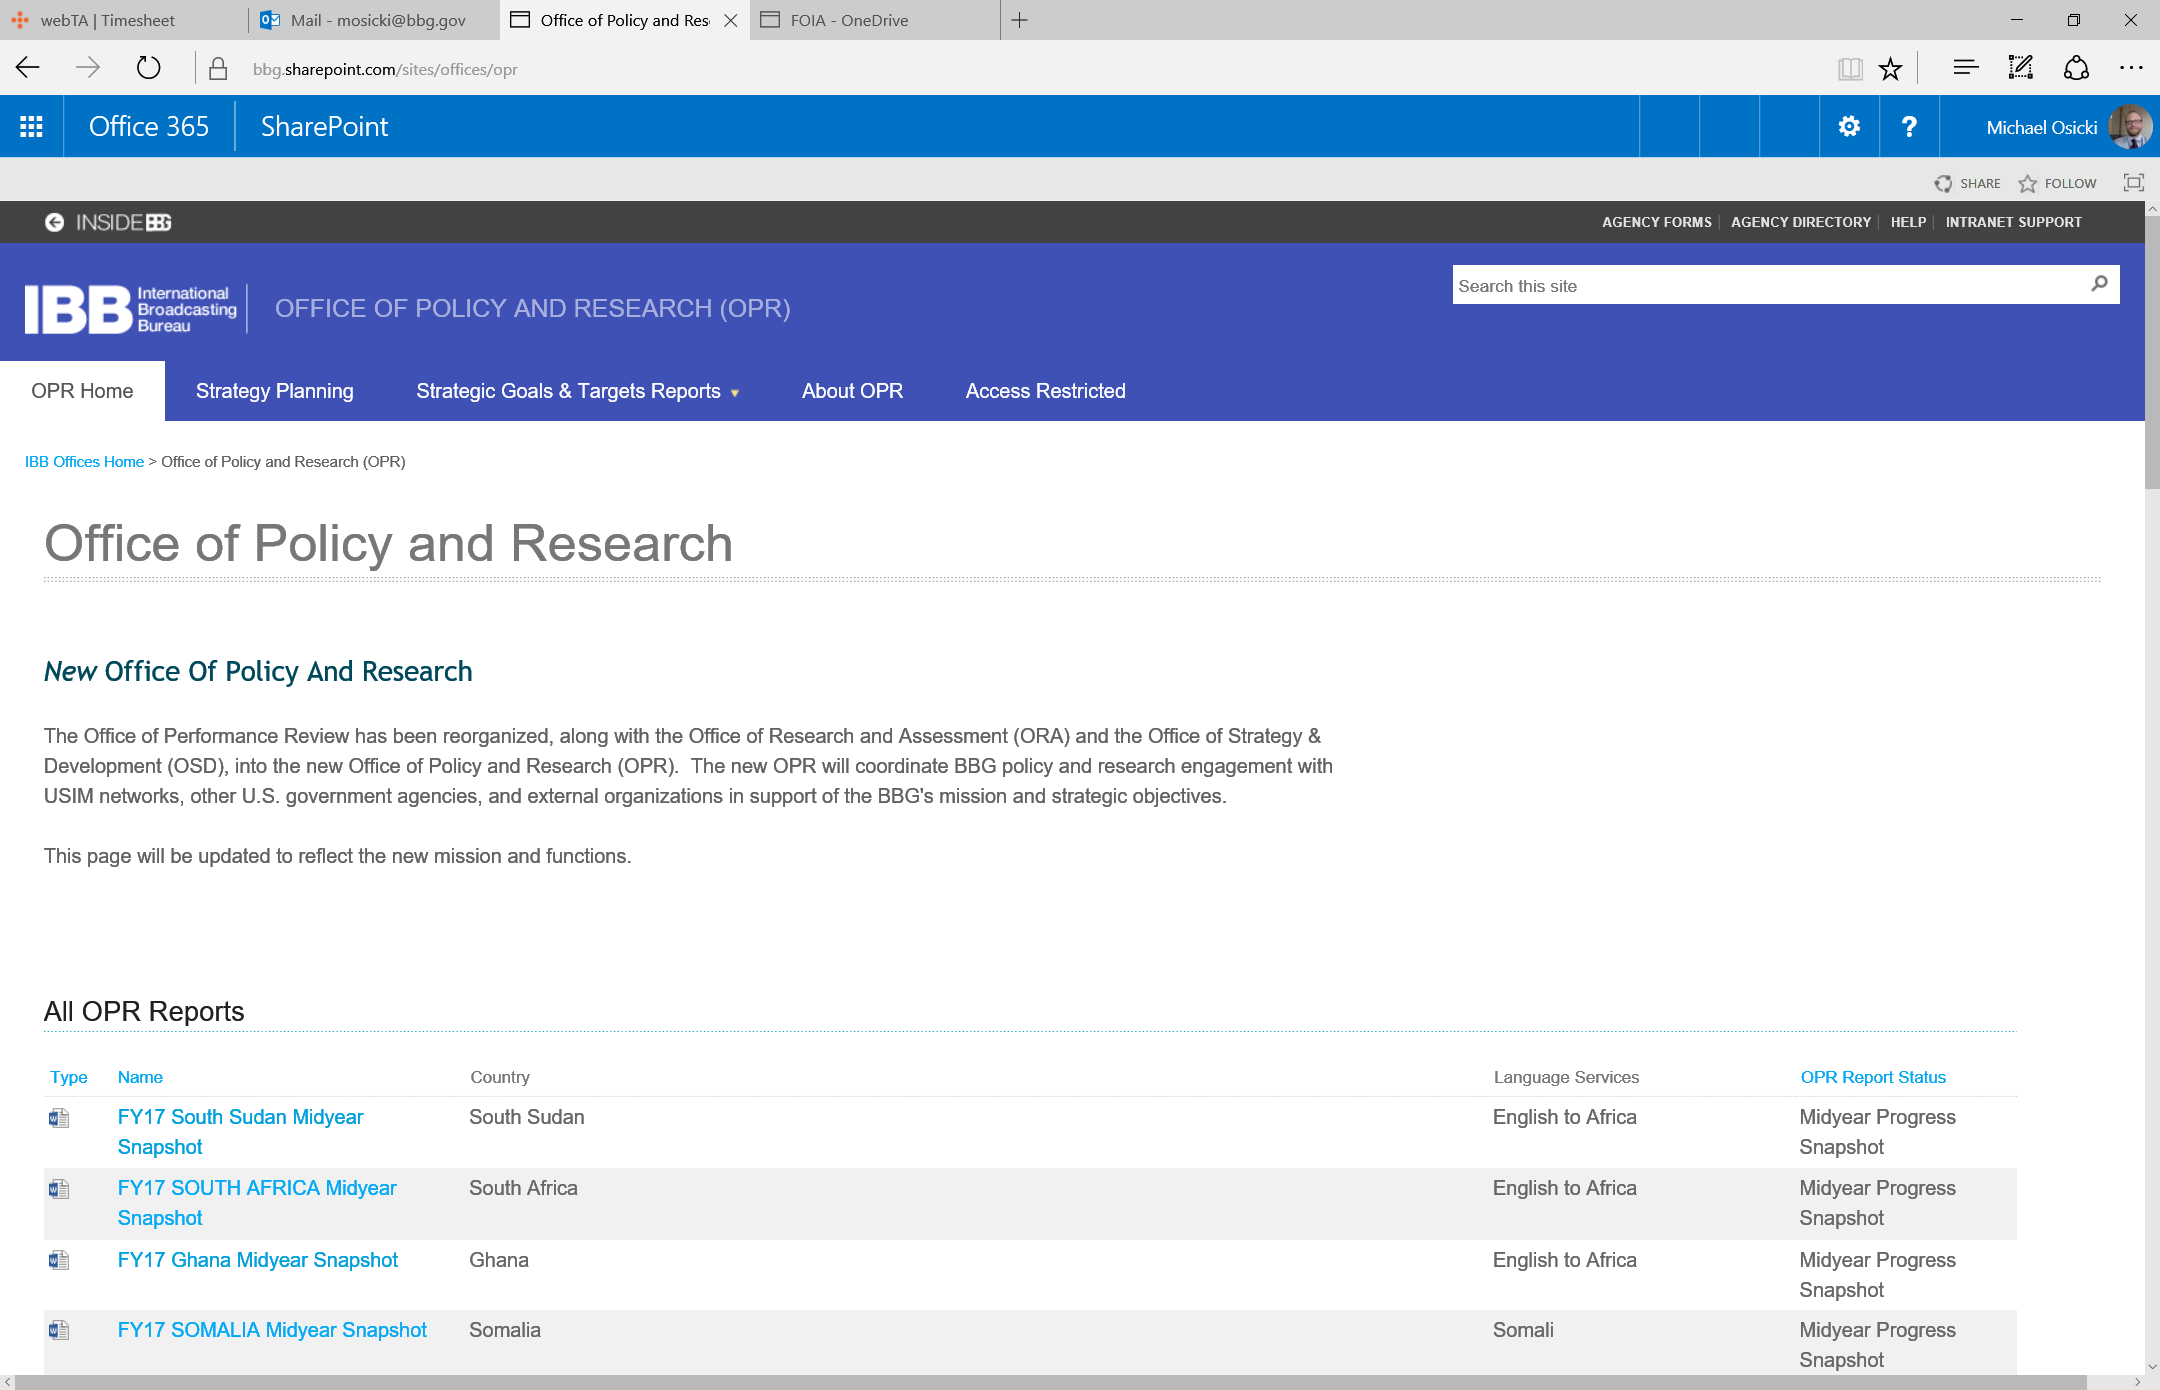Open FY17 Ghana Midyear Snapshot
The height and width of the screenshot is (1390, 2160).
coord(257,1260)
